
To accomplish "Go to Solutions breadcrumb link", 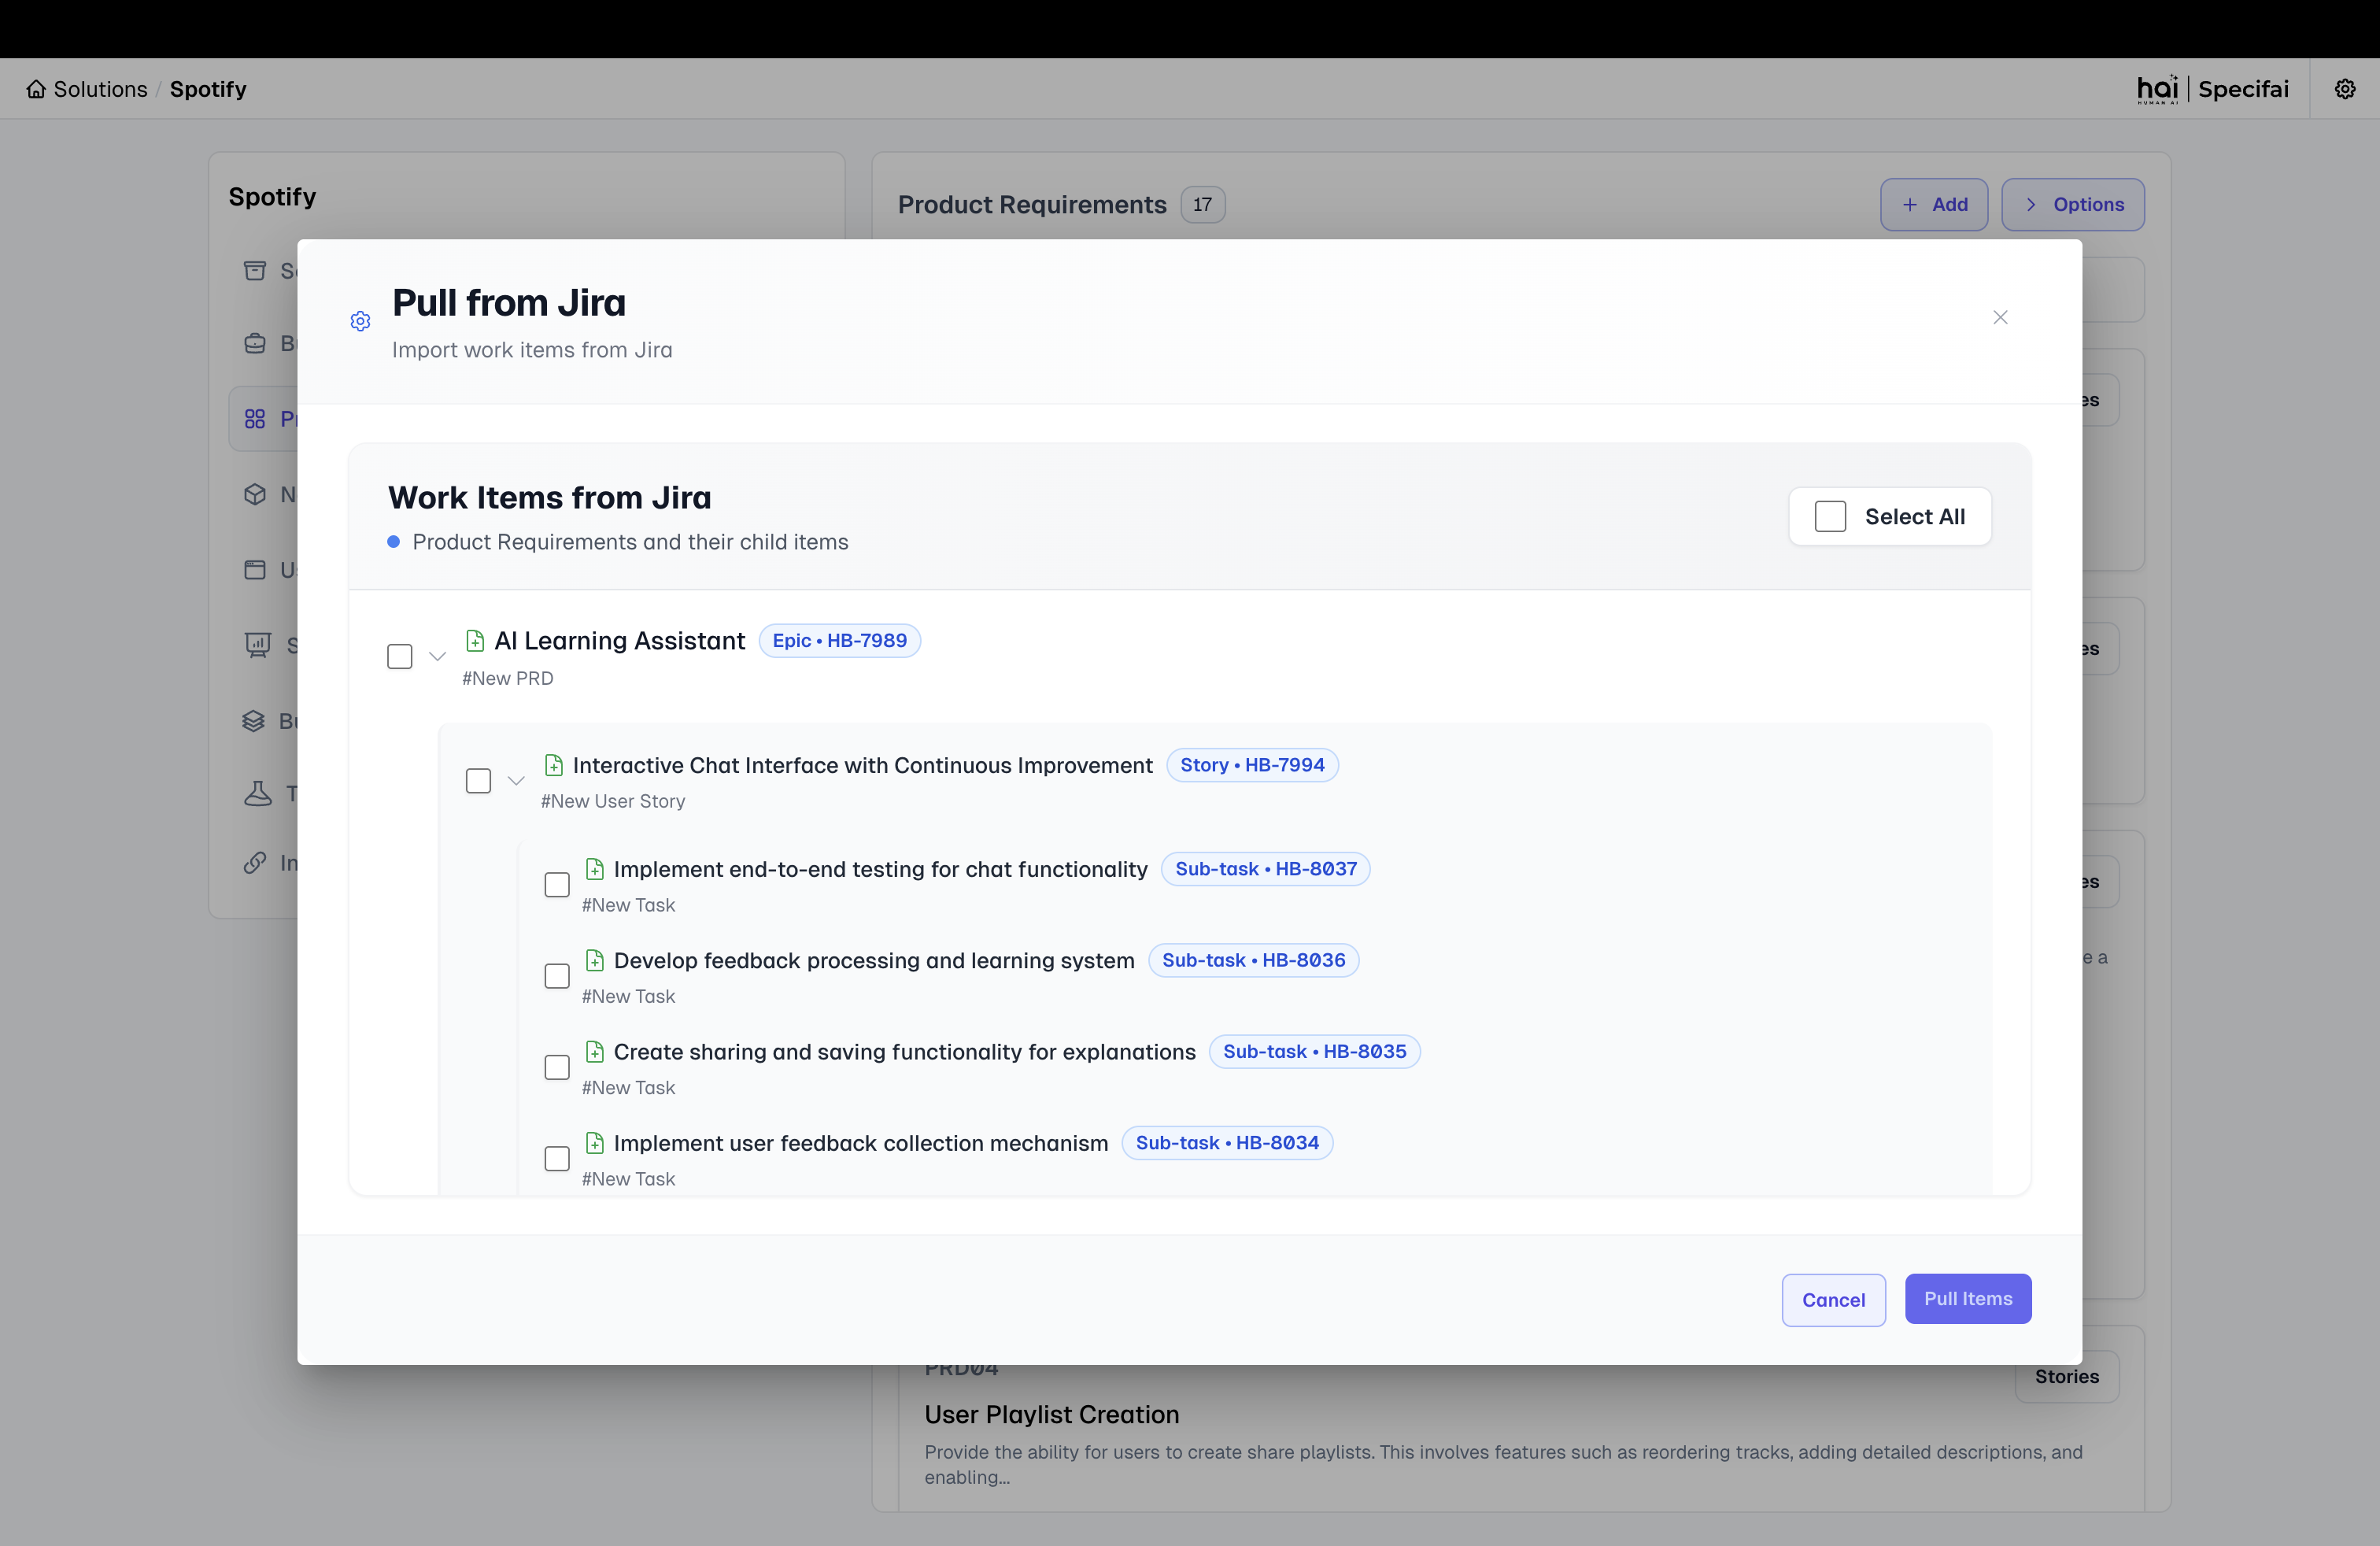I will 100,89.
